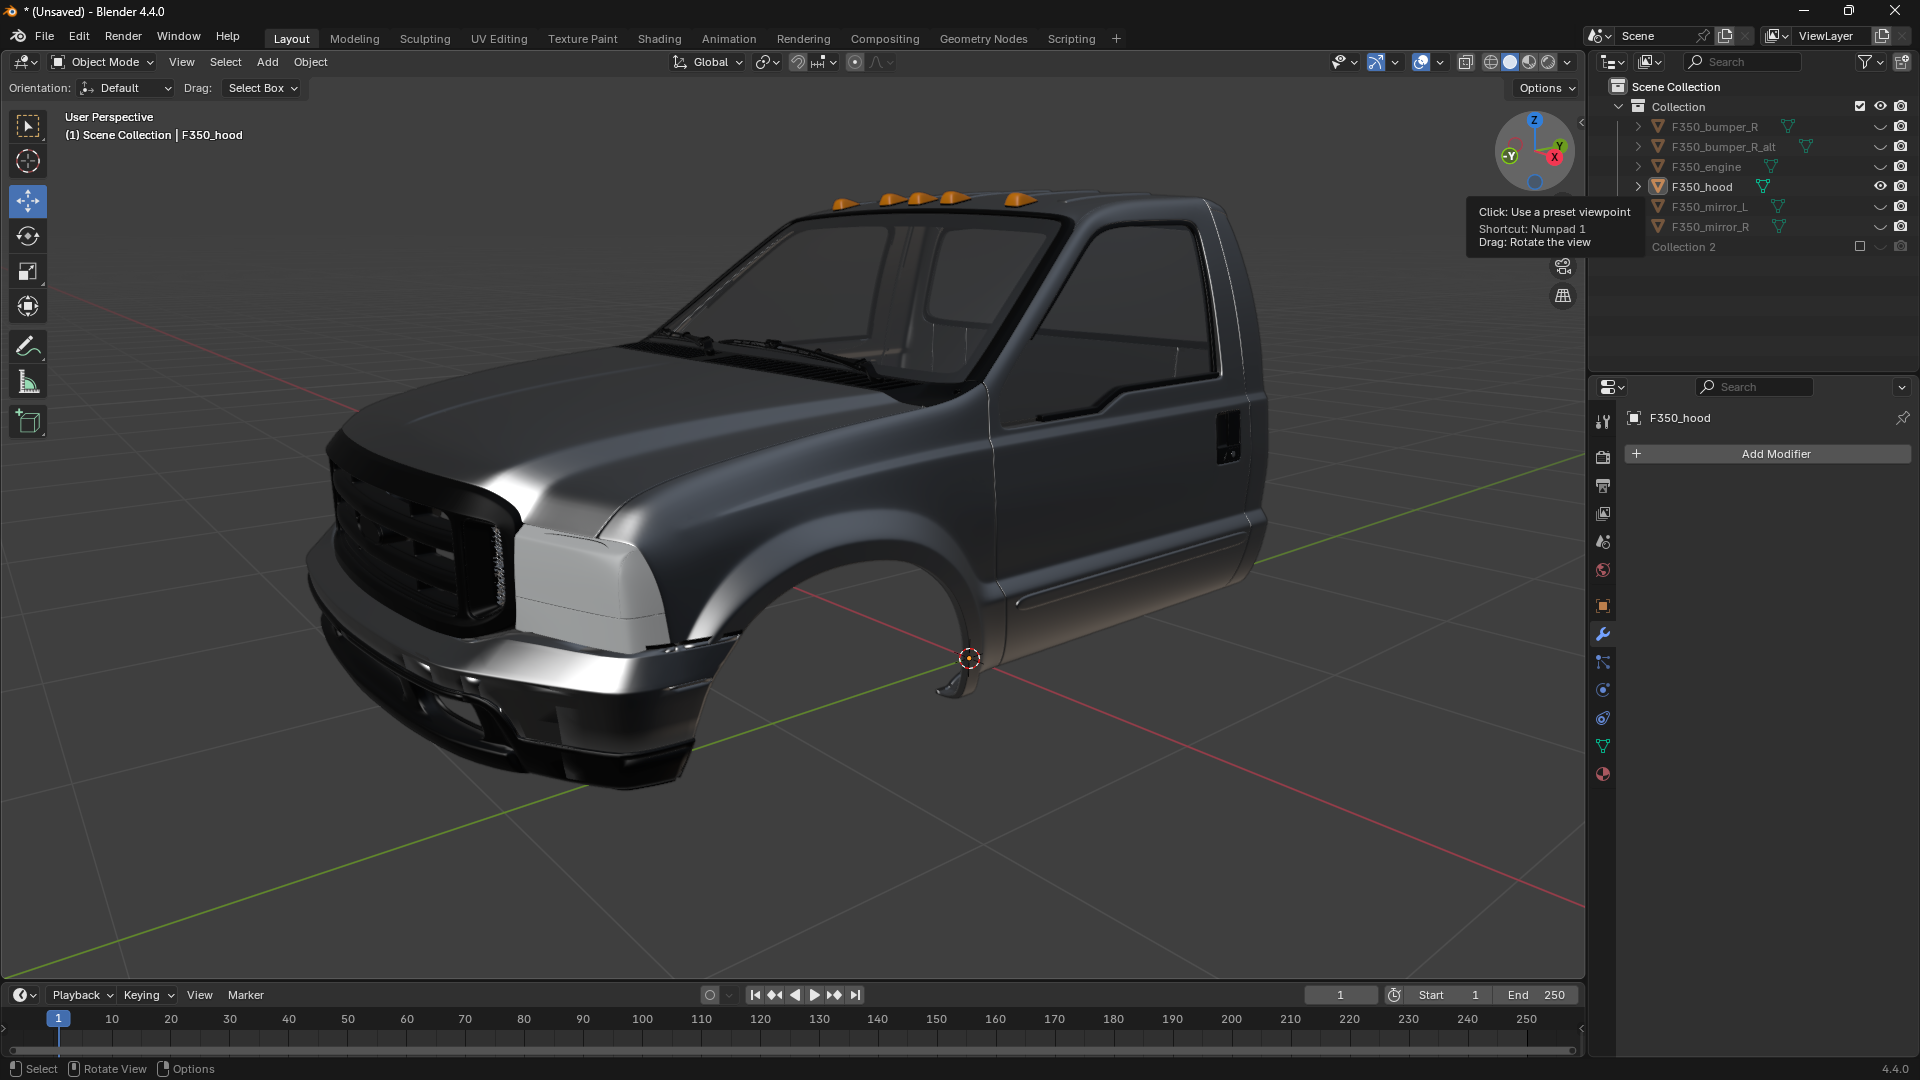Click the outliner Search field
Viewport: 1920px width, 1080px height.
[x=1742, y=62]
